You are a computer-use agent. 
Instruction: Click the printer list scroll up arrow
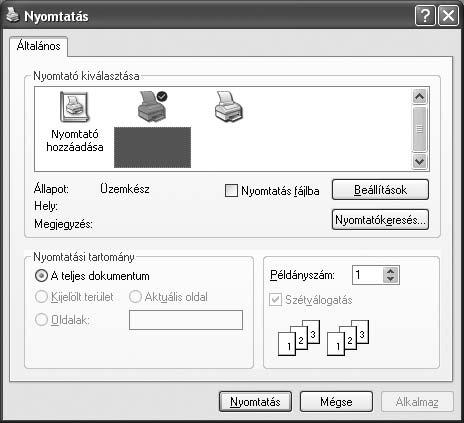[419, 96]
